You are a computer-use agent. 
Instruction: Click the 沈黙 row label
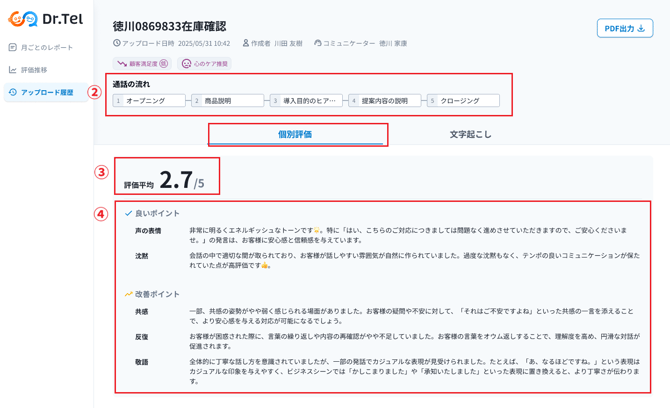(141, 256)
